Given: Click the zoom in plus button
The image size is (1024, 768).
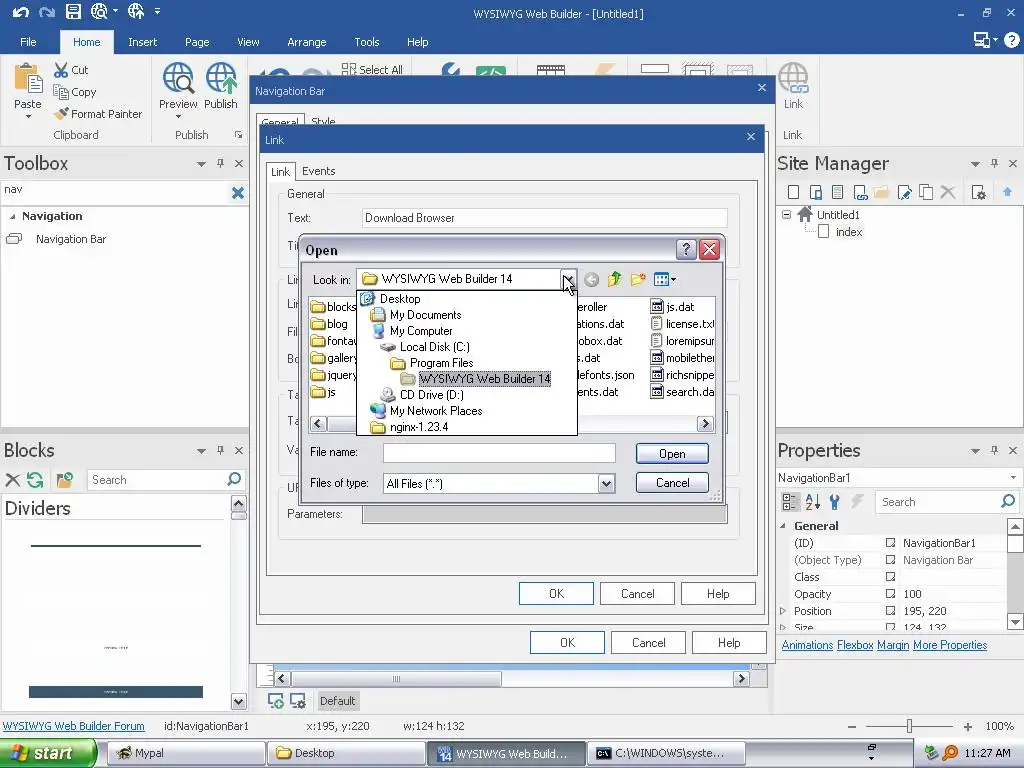Looking at the screenshot, I should tap(968, 726).
